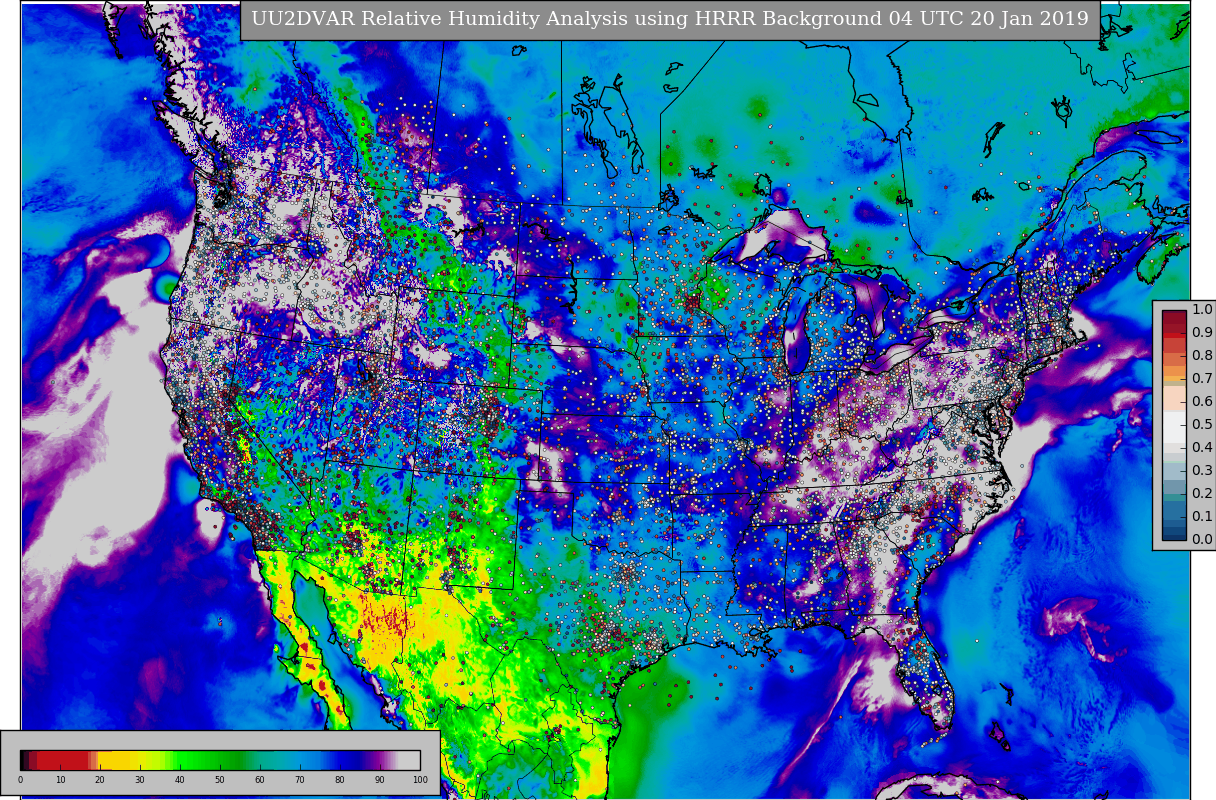
Task: Click the UU2DVAR Relative Humidity Analysis title
Action: click(670, 19)
